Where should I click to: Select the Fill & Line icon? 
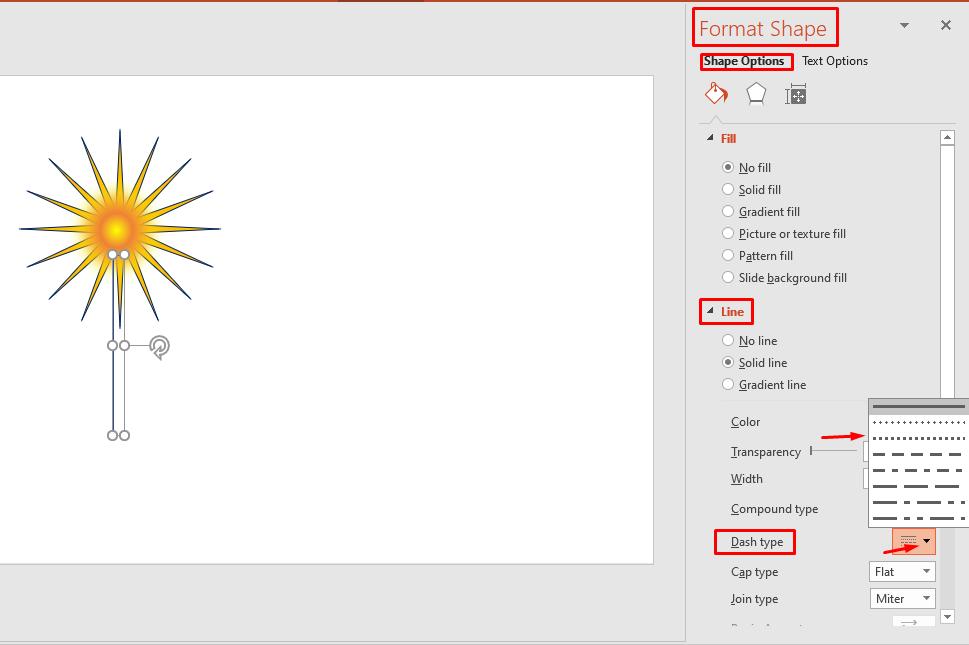click(716, 93)
